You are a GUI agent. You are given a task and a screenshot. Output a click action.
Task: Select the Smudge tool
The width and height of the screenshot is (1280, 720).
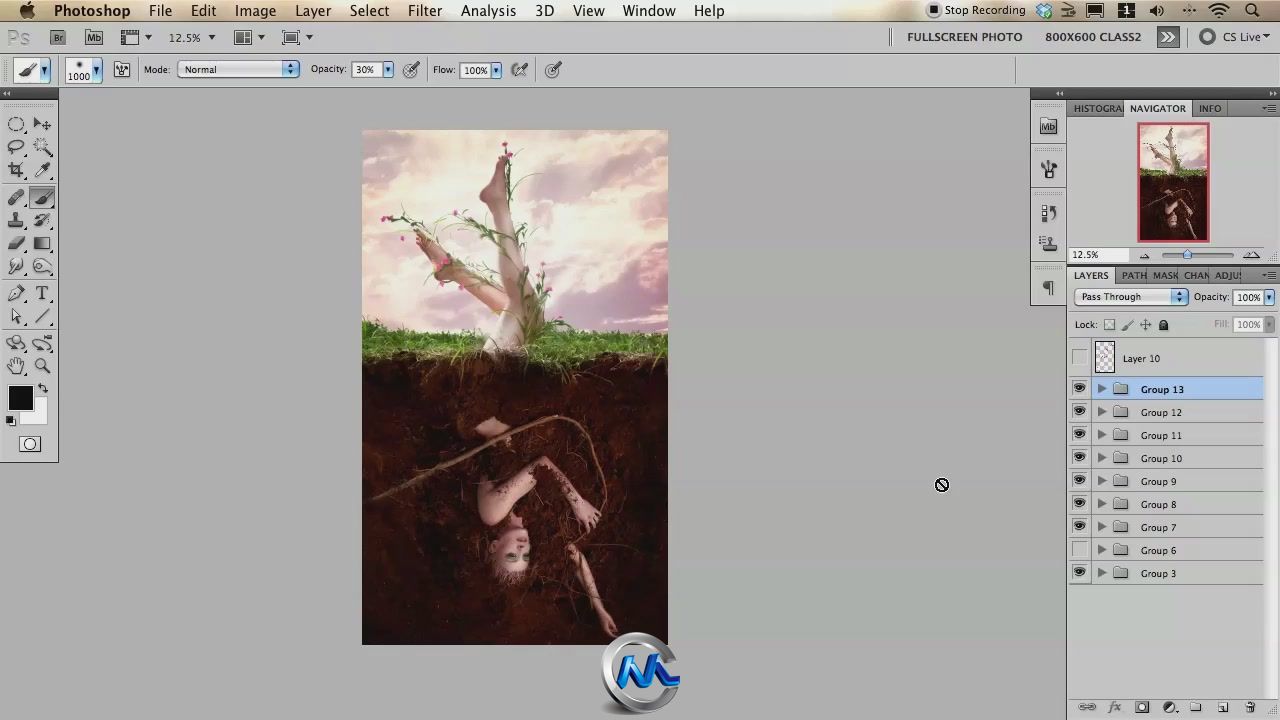pyautogui.click(x=17, y=267)
